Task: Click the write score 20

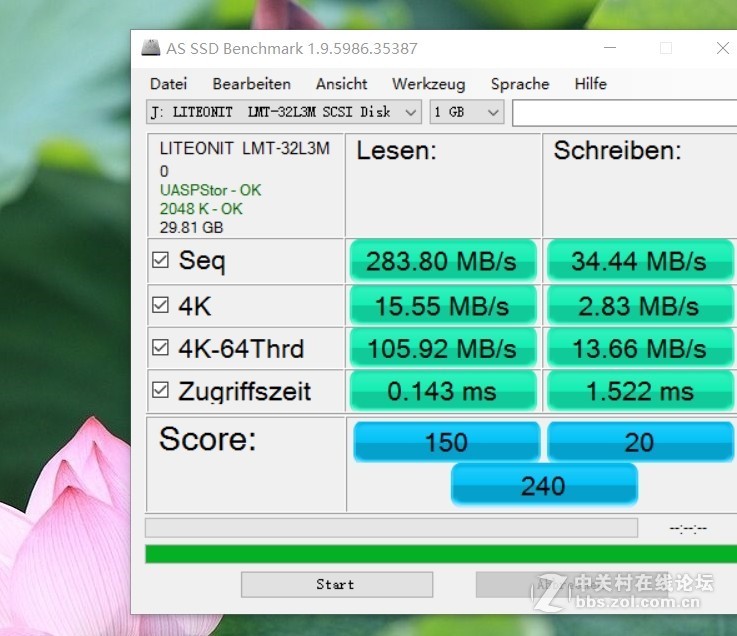Action: [640, 442]
